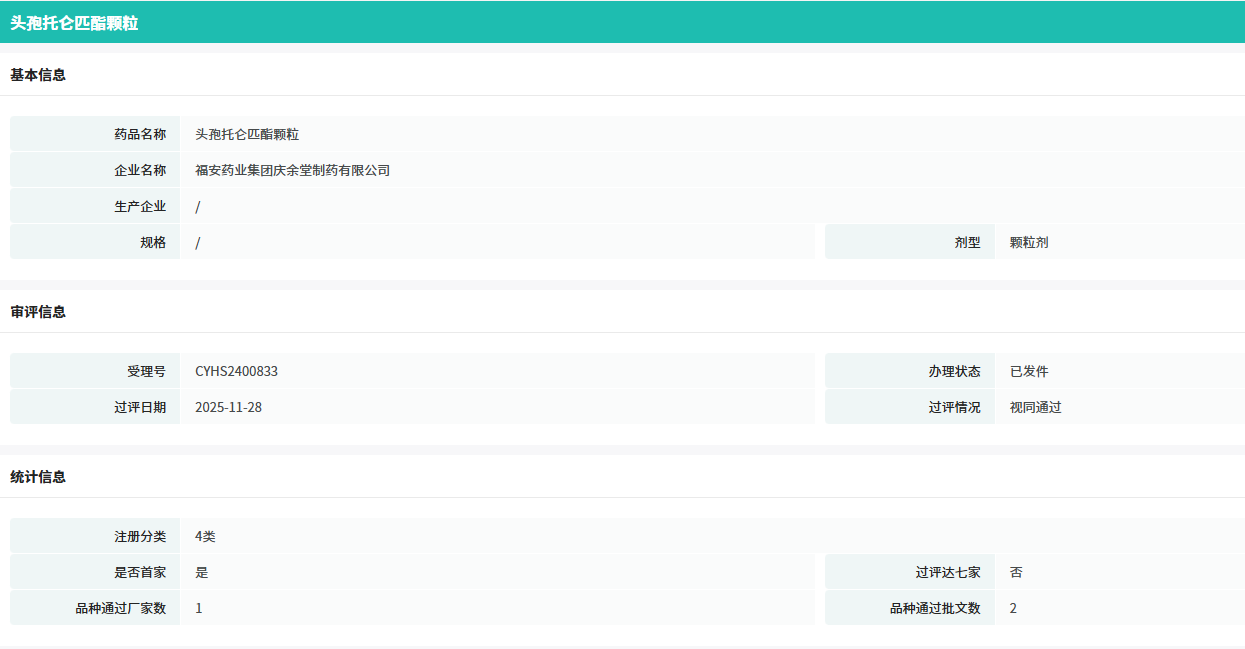Select the 是否首家 value 是

[x=202, y=572]
